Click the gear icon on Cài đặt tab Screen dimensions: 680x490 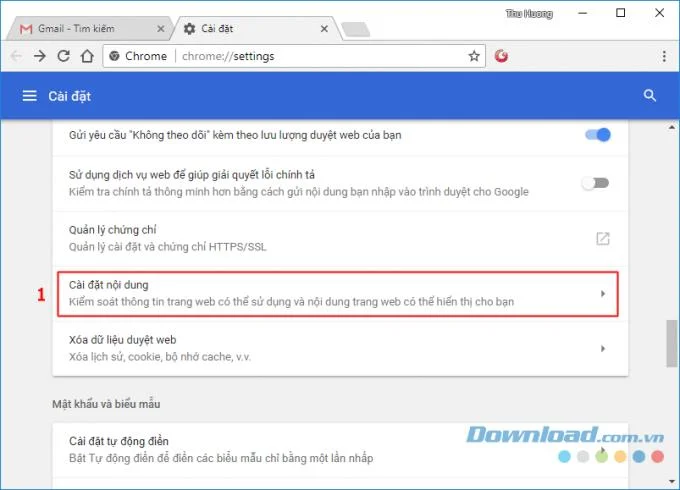(189, 29)
